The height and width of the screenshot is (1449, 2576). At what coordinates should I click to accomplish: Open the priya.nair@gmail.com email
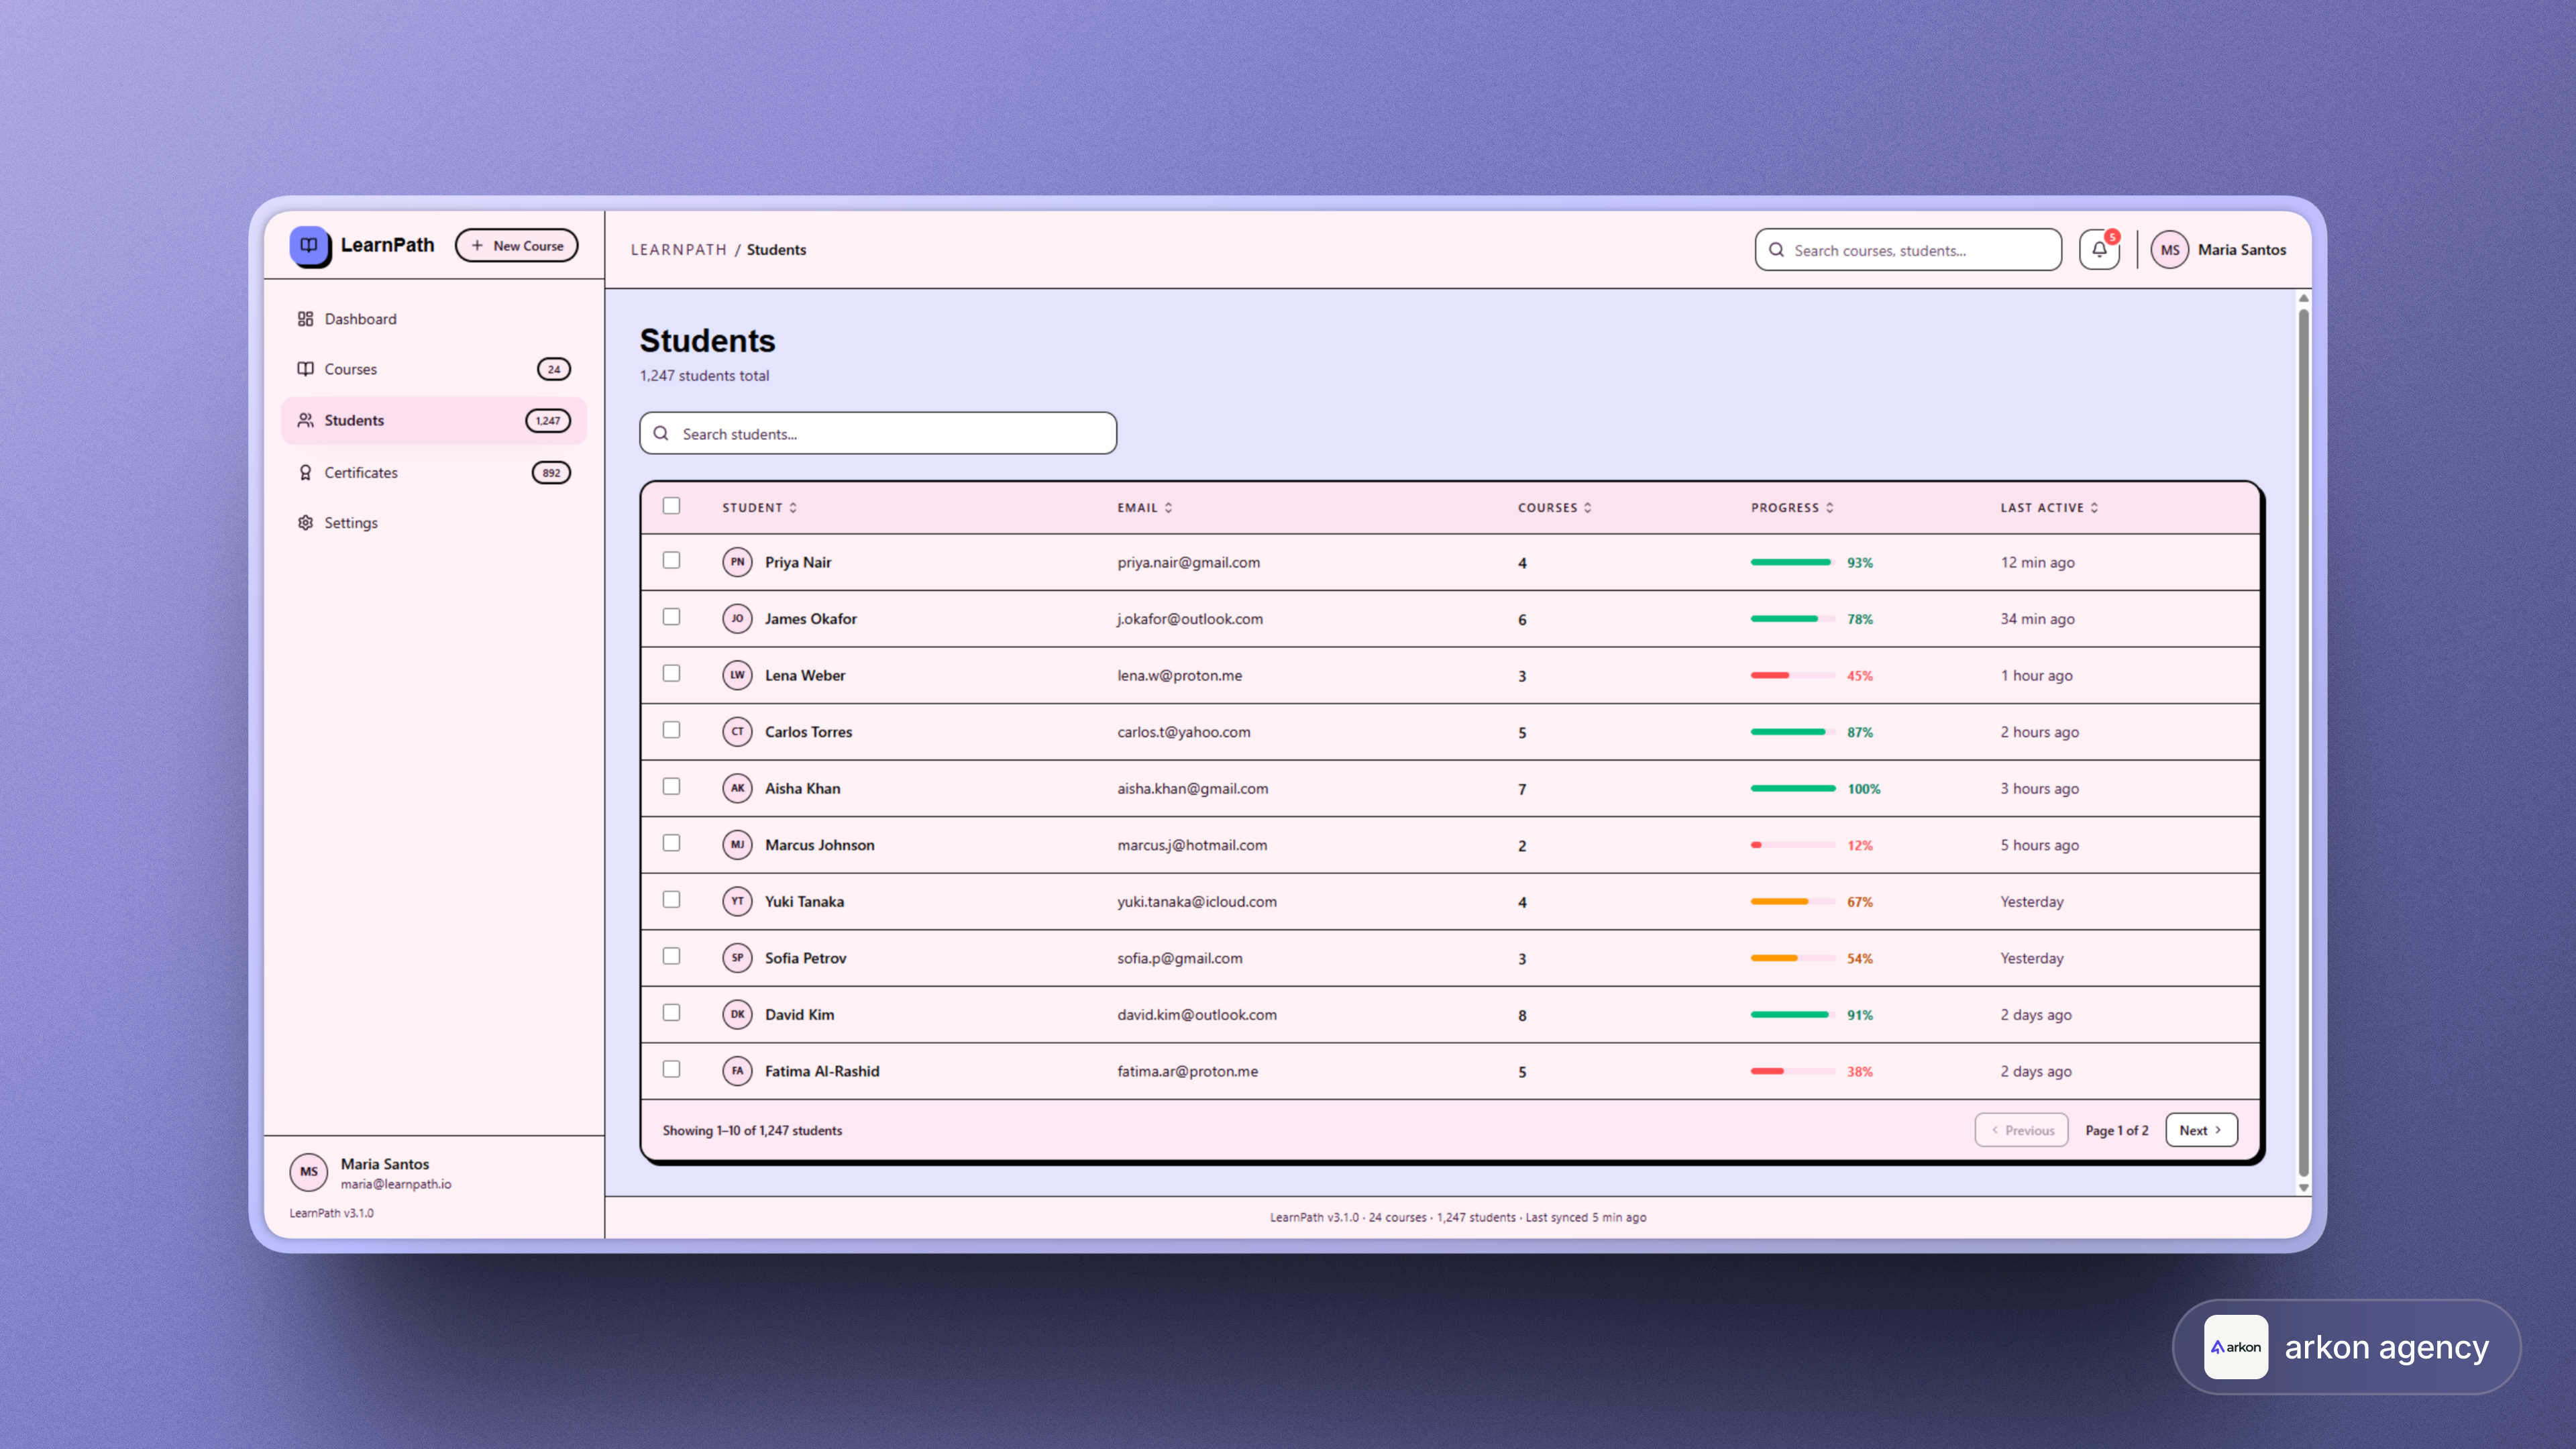coord(1188,563)
